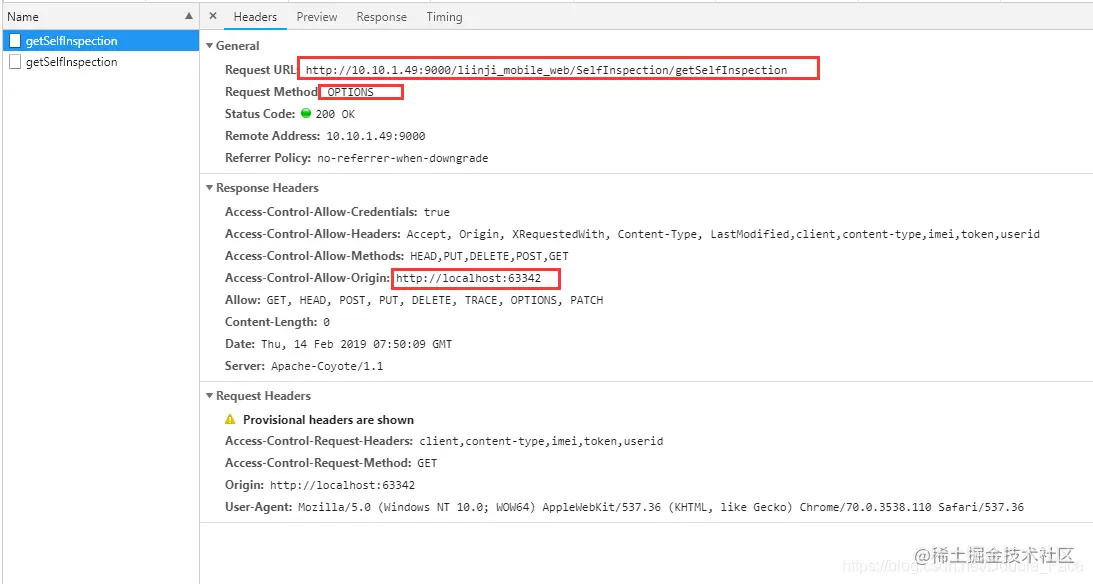This screenshot has width=1093, height=584.
Task: Collapse the Response Headers section
Action: [209, 187]
